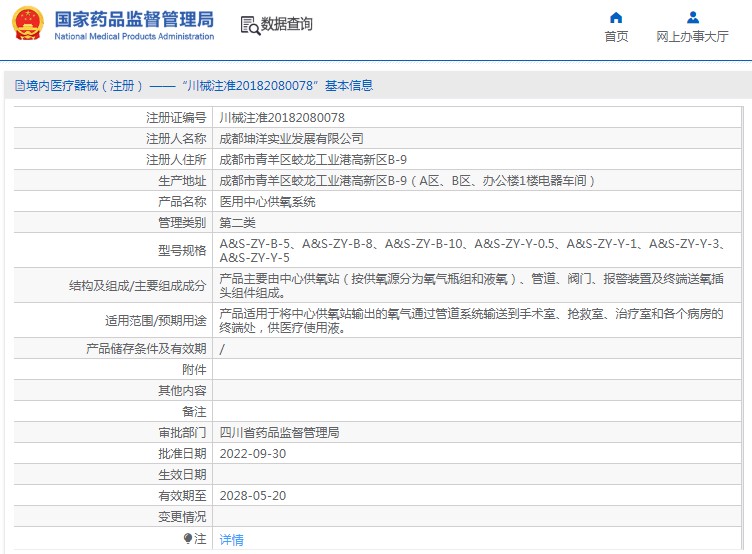Select registrant address 成都市青羊区蛟龙工业港高新区B-9
This screenshot has width=752, height=554.
pos(313,160)
